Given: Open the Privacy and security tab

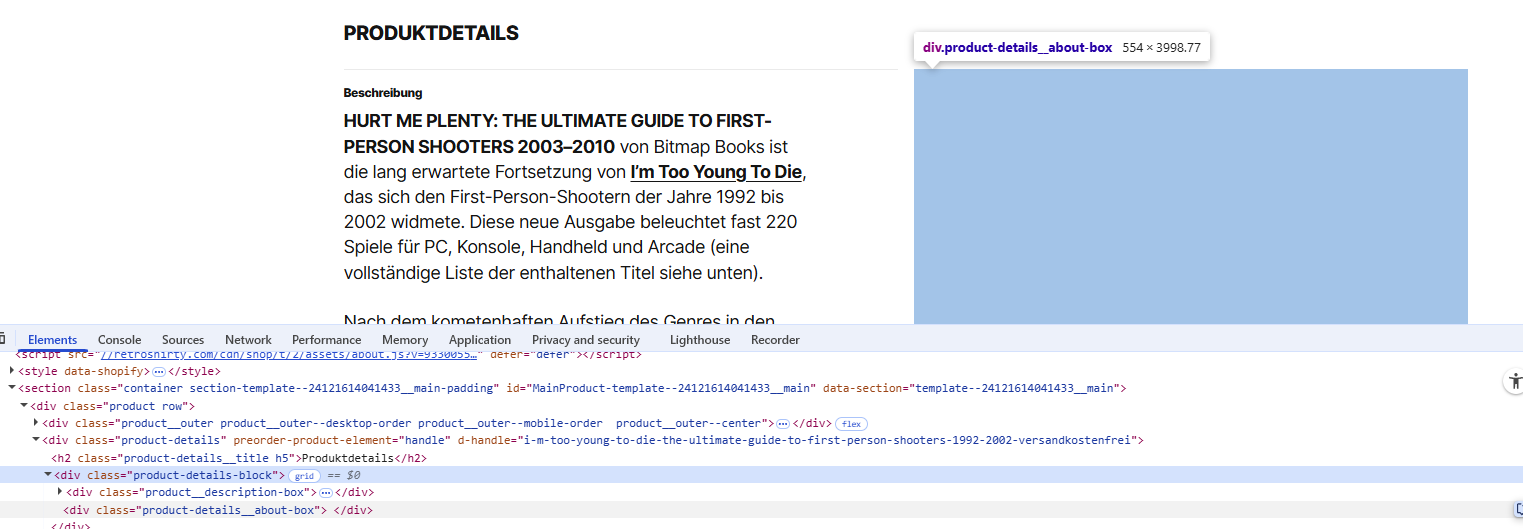Looking at the screenshot, I should tap(586, 340).
